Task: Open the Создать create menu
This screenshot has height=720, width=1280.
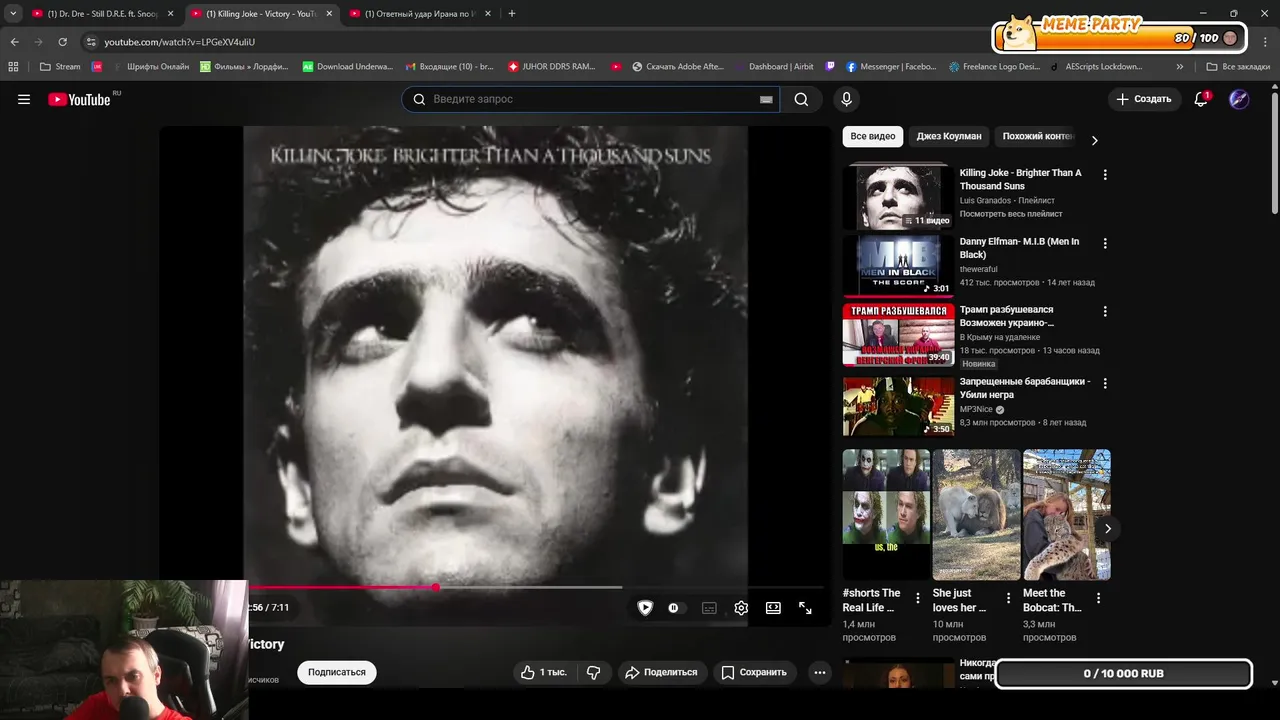Action: pos(1143,99)
